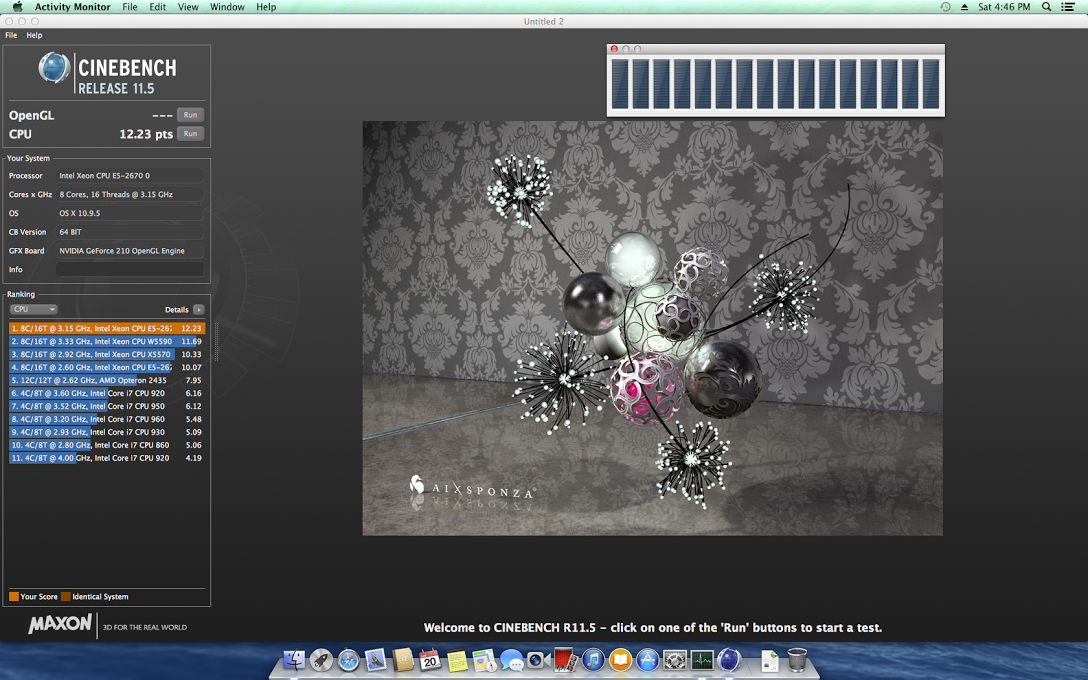Expand ranking Details arrow button

coord(198,309)
